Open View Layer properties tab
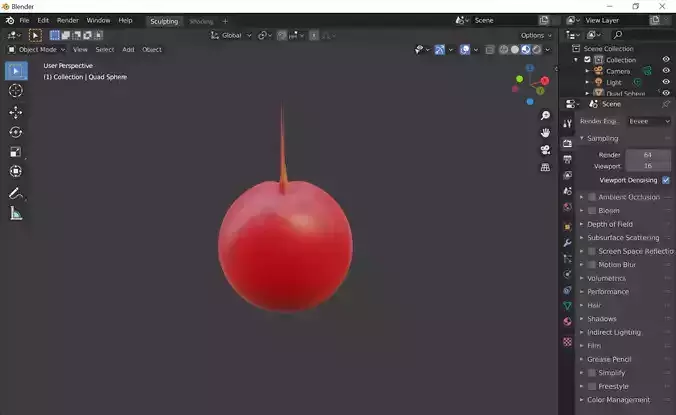The width and height of the screenshot is (676, 415). pyautogui.click(x=567, y=175)
